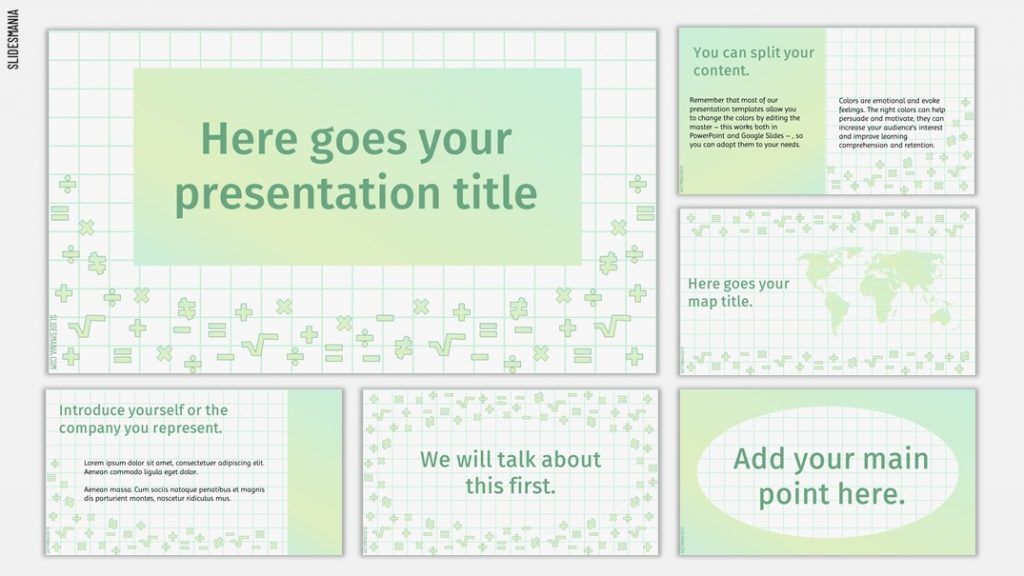This screenshot has height=576, width=1024.
Task: Select the 'Add your main point here' slide
Action: [x=827, y=472]
